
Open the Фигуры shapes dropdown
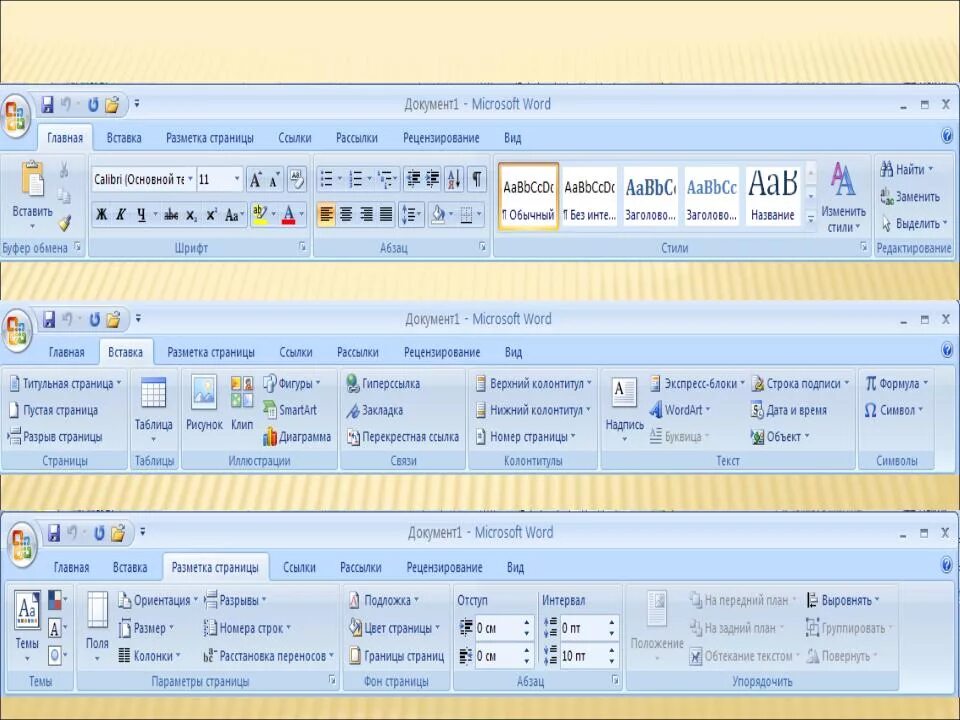click(292, 383)
